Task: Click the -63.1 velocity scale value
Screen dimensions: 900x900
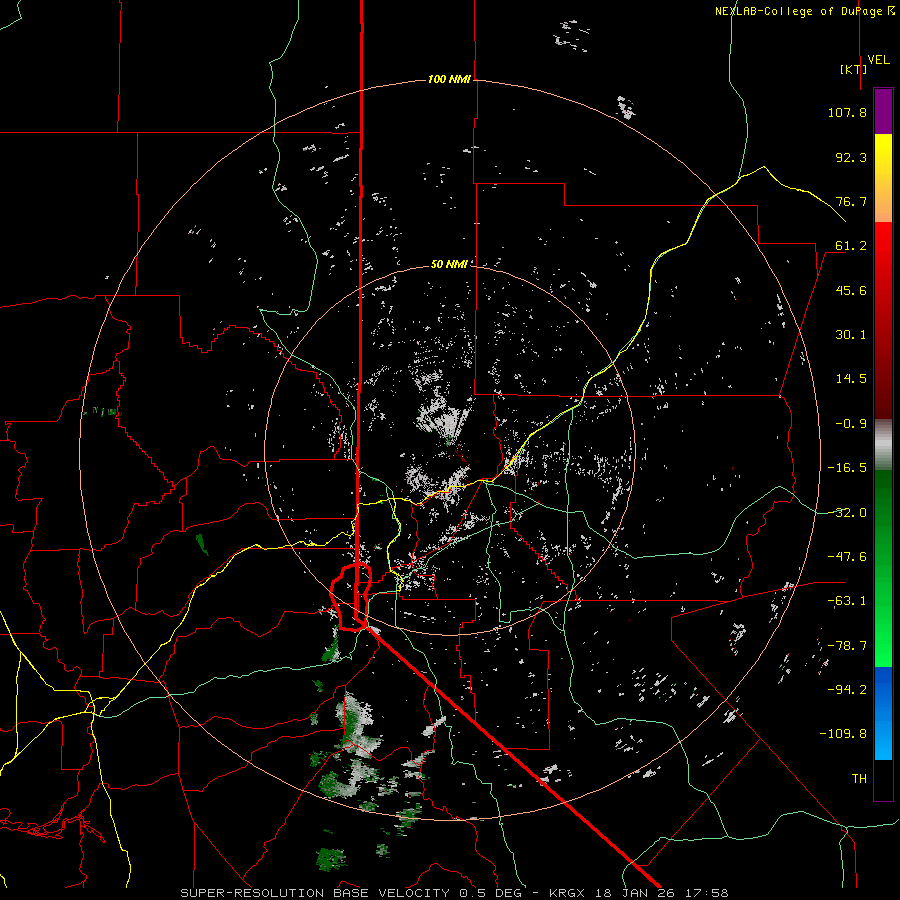Action: click(847, 601)
